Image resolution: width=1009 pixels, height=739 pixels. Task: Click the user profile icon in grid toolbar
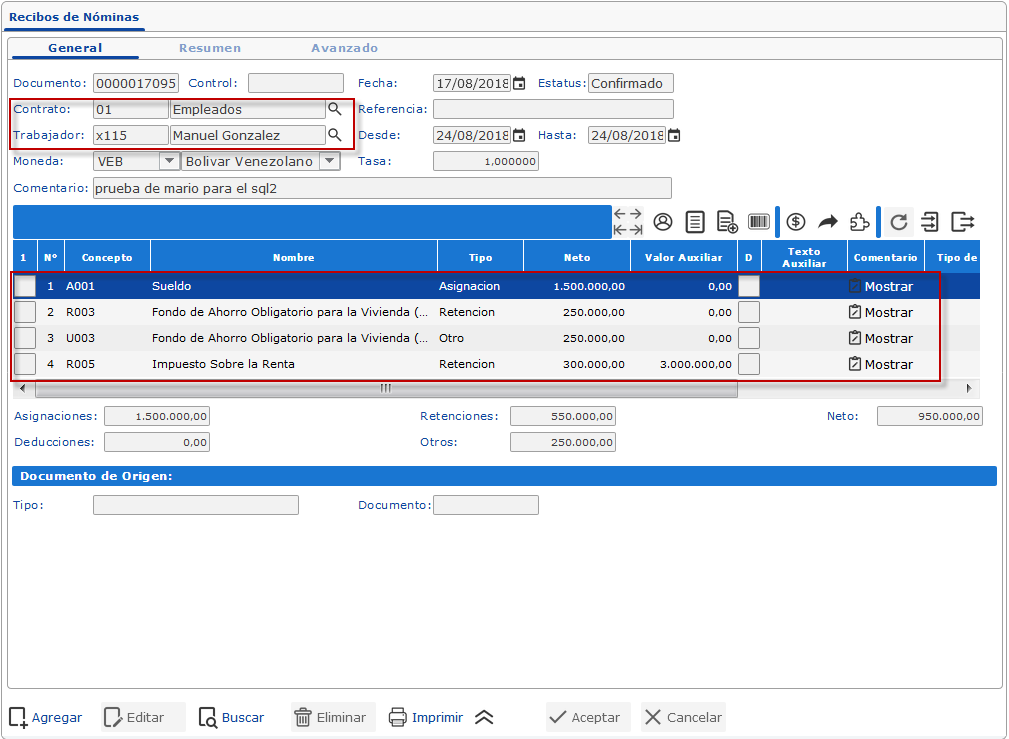click(x=663, y=222)
